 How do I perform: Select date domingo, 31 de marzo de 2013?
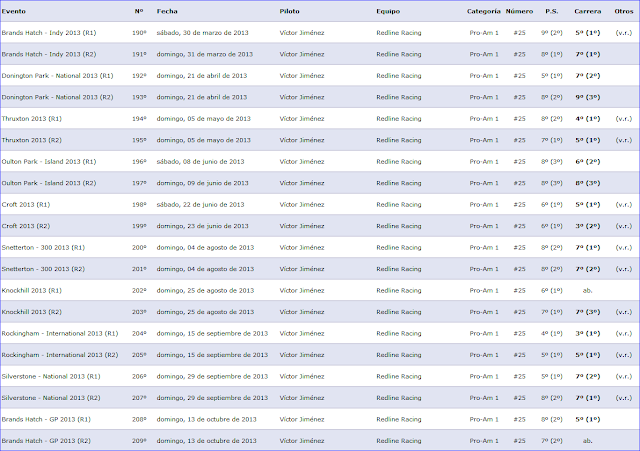point(205,54)
